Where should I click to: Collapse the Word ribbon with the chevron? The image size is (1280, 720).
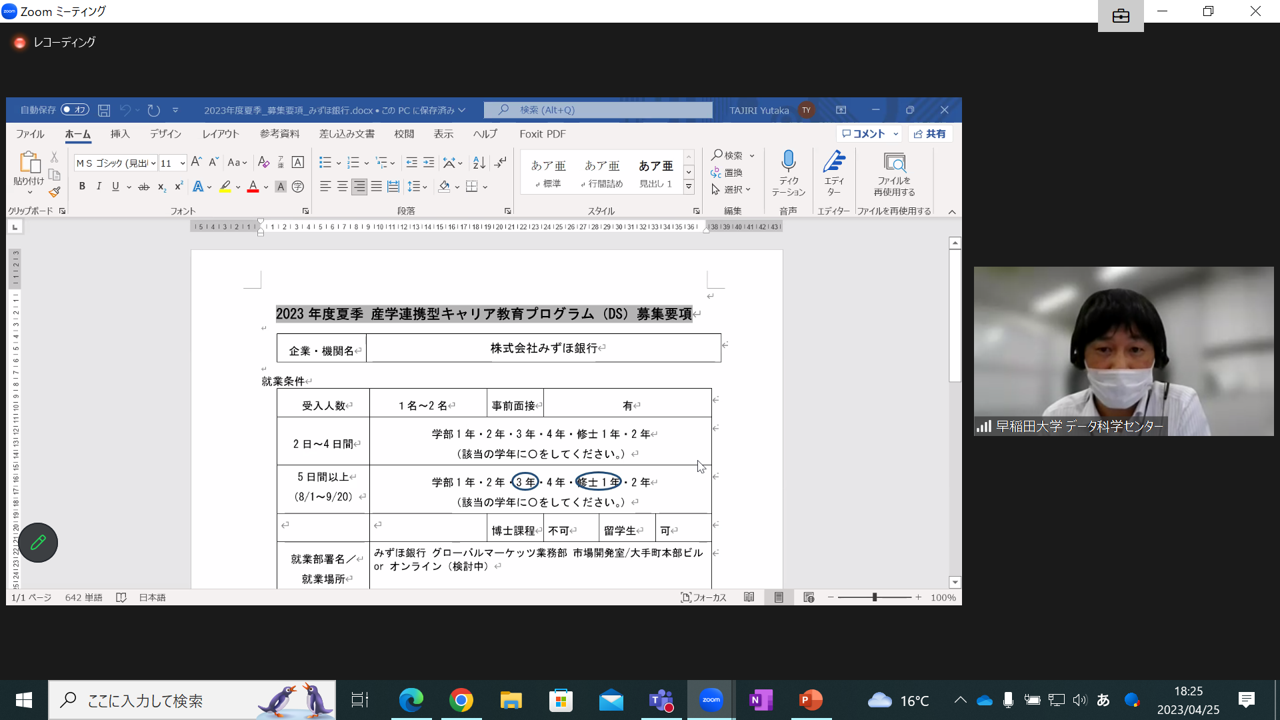(952, 212)
